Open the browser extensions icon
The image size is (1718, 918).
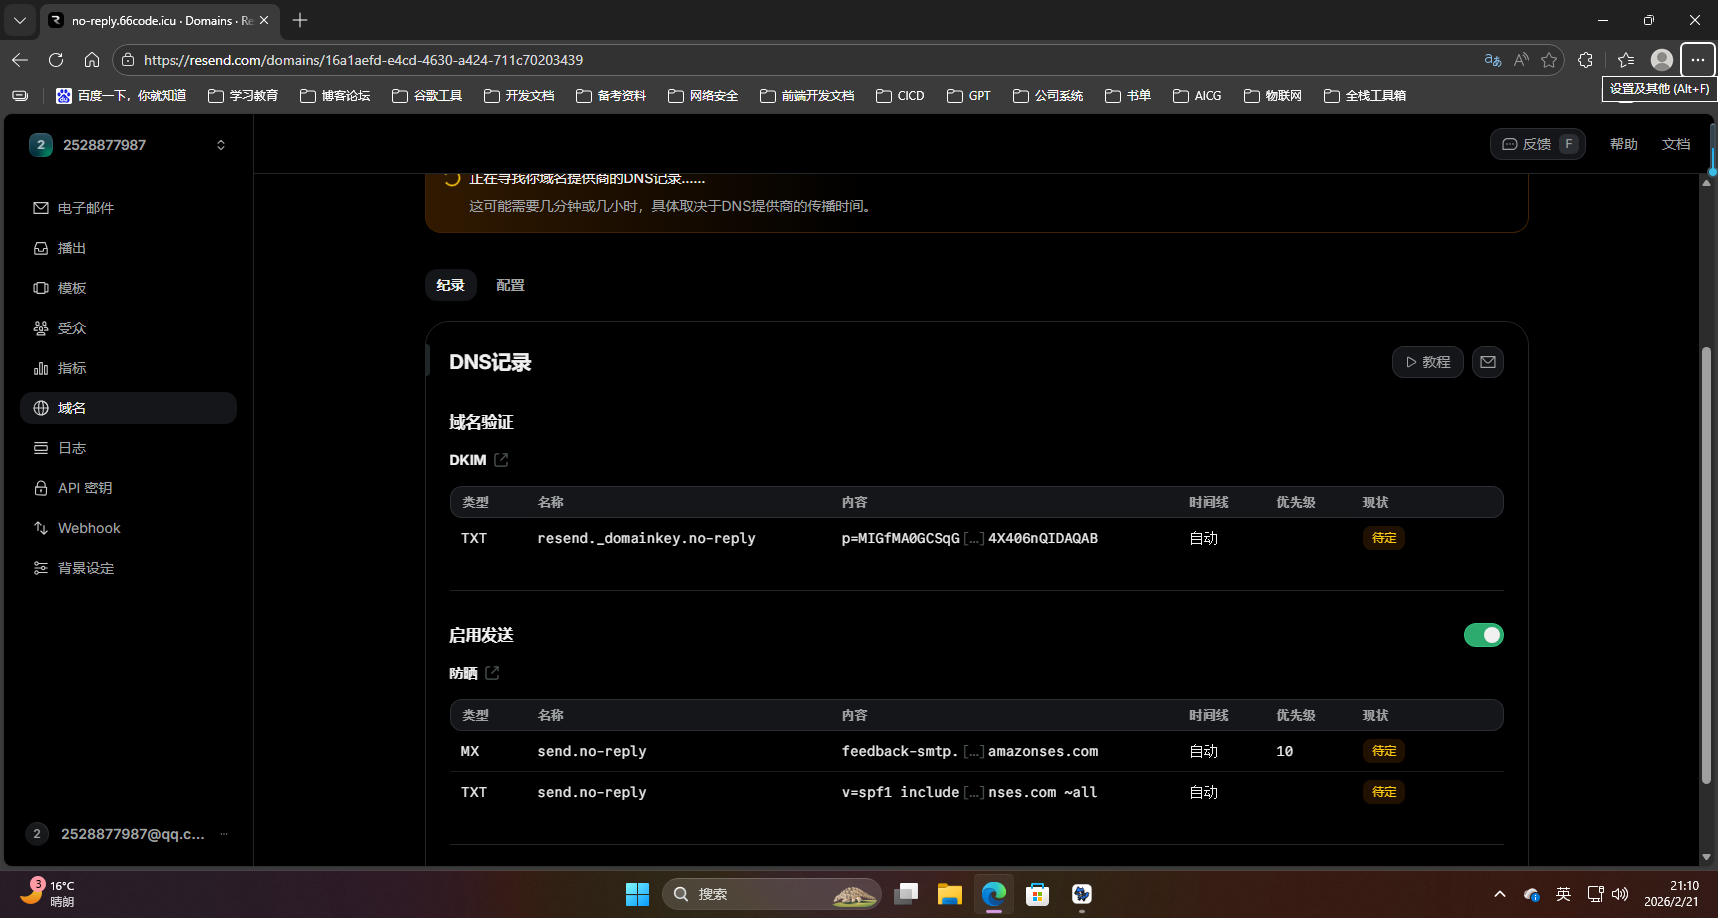click(x=1585, y=60)
